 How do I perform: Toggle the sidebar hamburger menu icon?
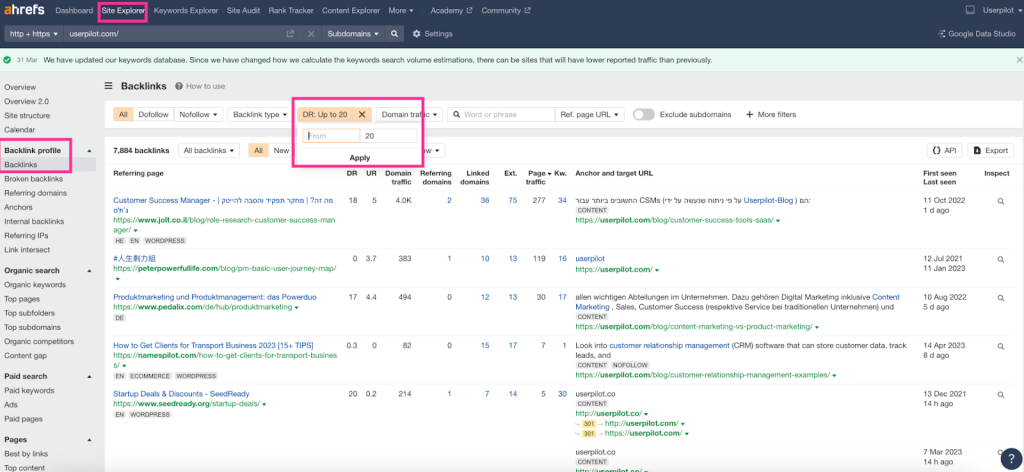[x=109, y=86]
